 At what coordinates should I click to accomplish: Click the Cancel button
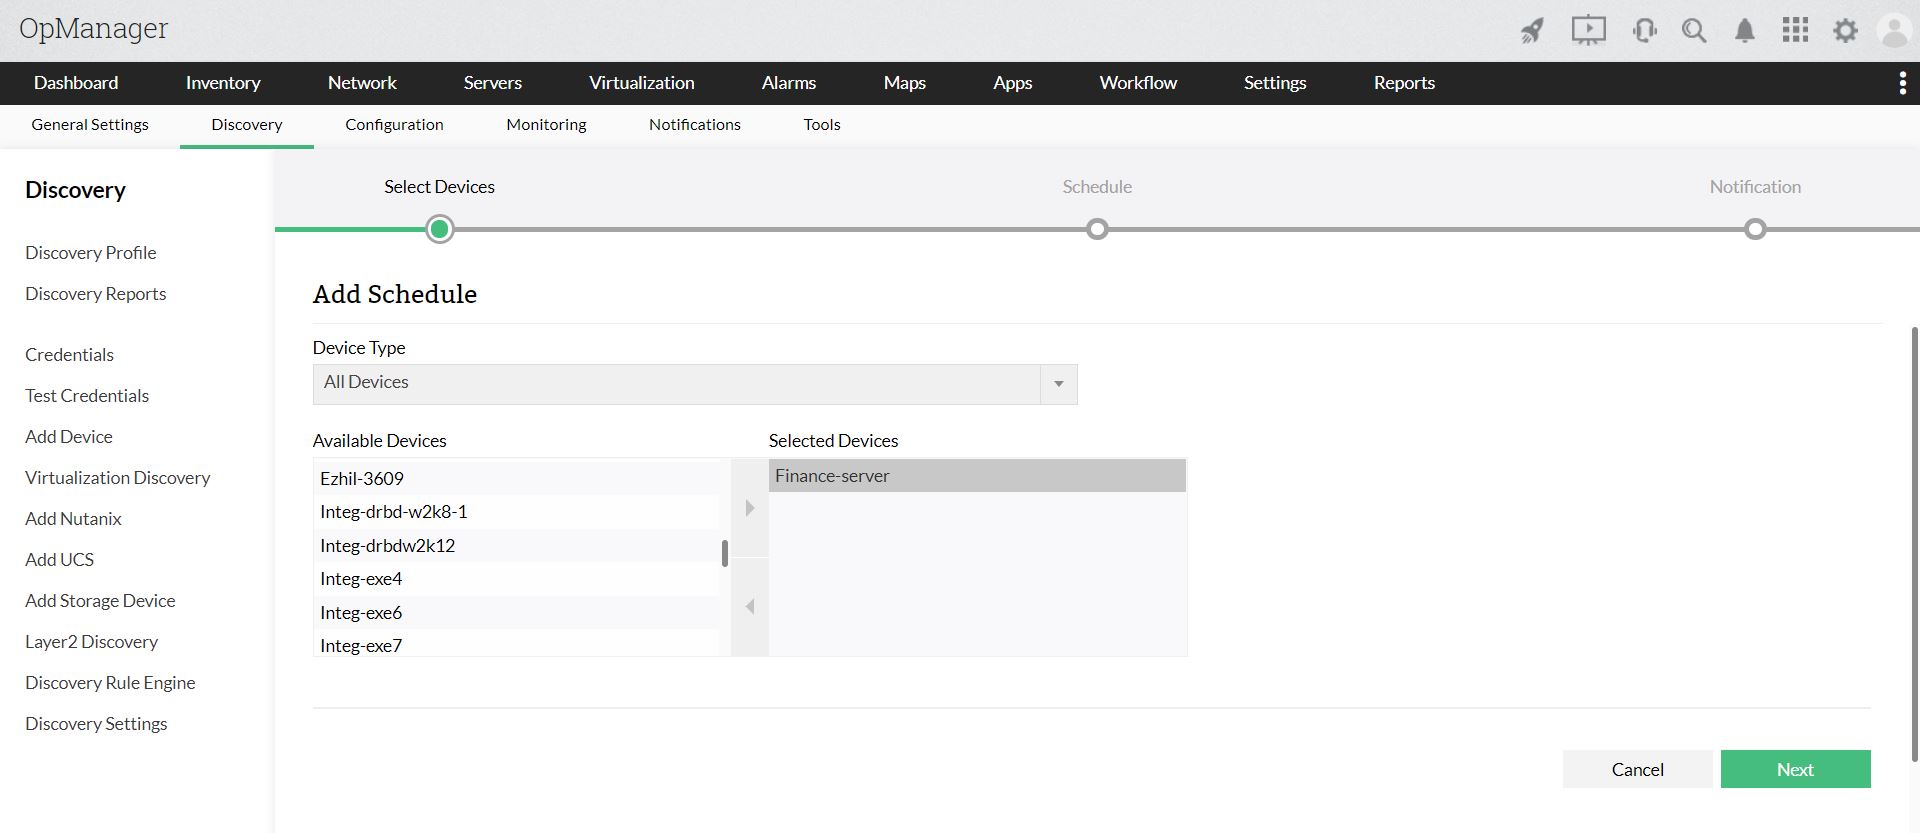point(1637,769)
